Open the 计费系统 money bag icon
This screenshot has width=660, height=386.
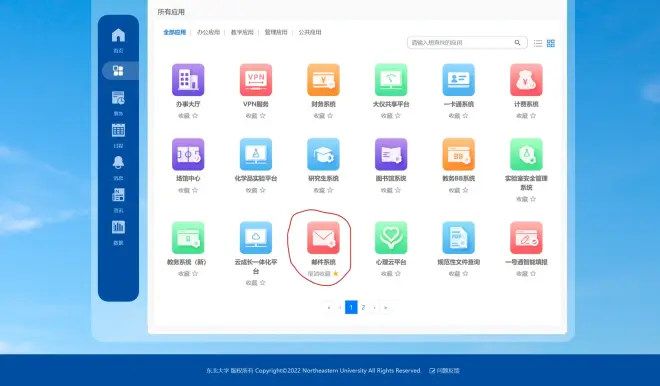[526, 80]
